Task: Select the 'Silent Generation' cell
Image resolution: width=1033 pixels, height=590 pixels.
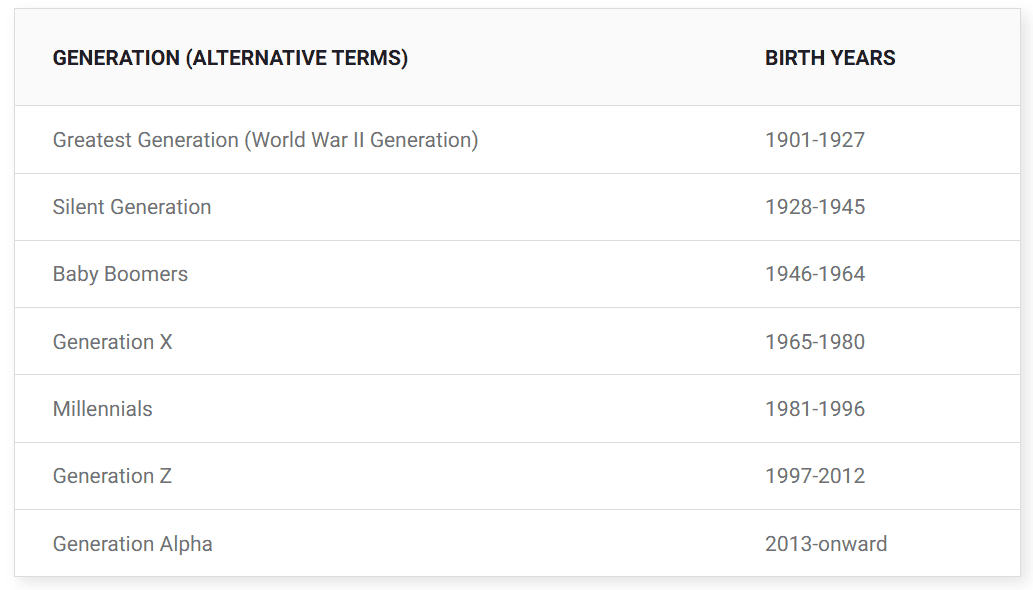Action: pyautogui.click(x=132, y=207)
